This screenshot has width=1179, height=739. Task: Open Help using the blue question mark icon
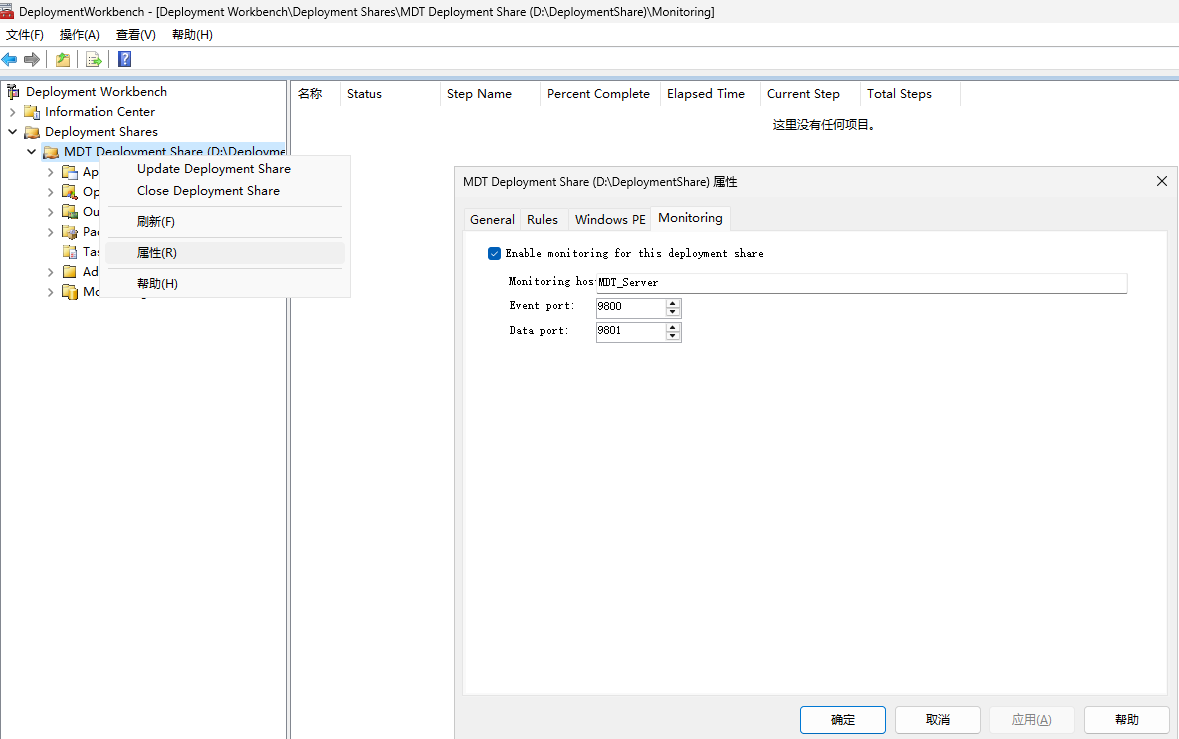tap(123, 59)
